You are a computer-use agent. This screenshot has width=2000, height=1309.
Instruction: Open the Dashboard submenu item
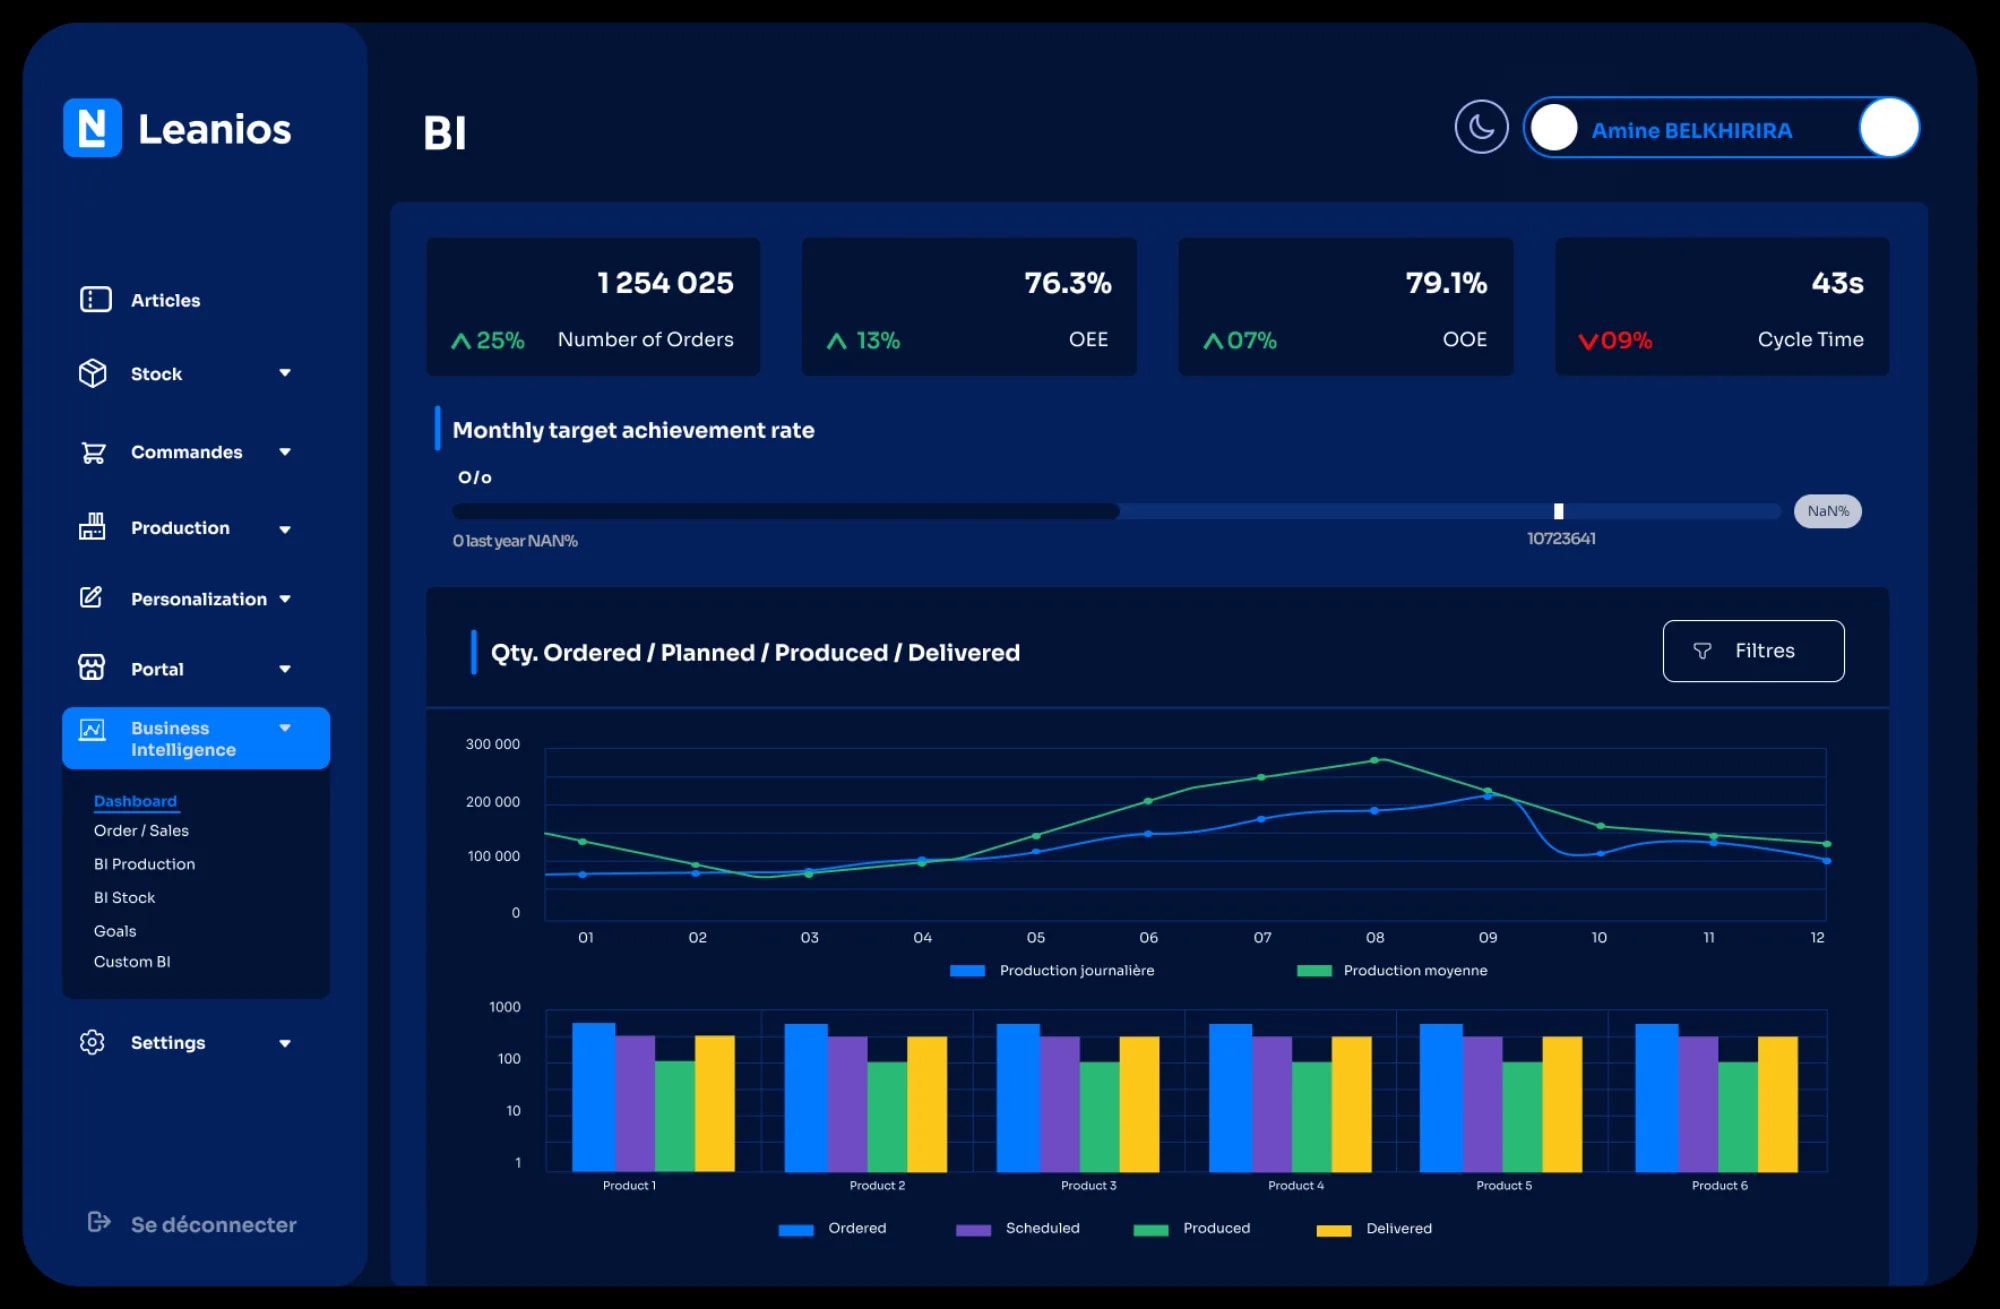[135, 801]
